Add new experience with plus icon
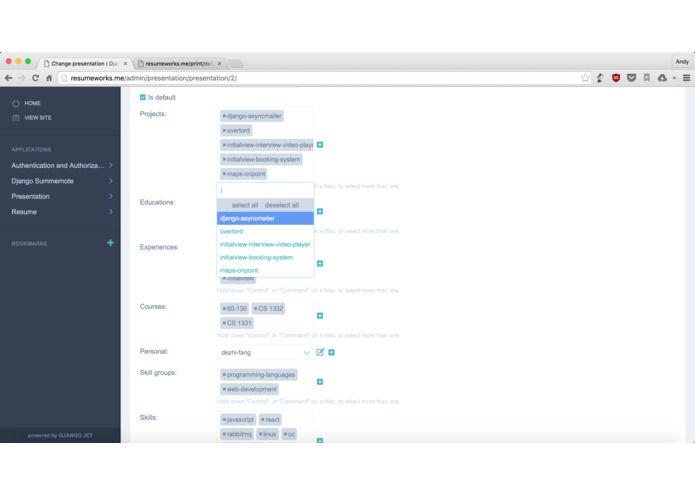 [x=320, y=264]
